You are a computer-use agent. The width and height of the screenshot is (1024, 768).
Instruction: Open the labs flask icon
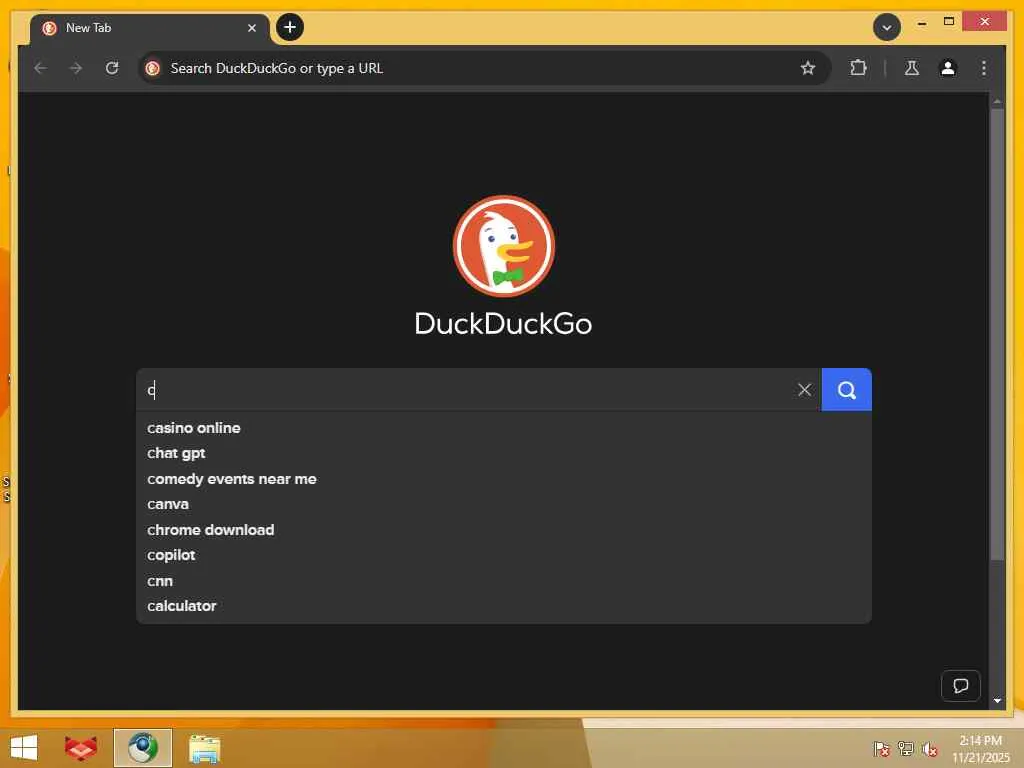pos(912,68)
